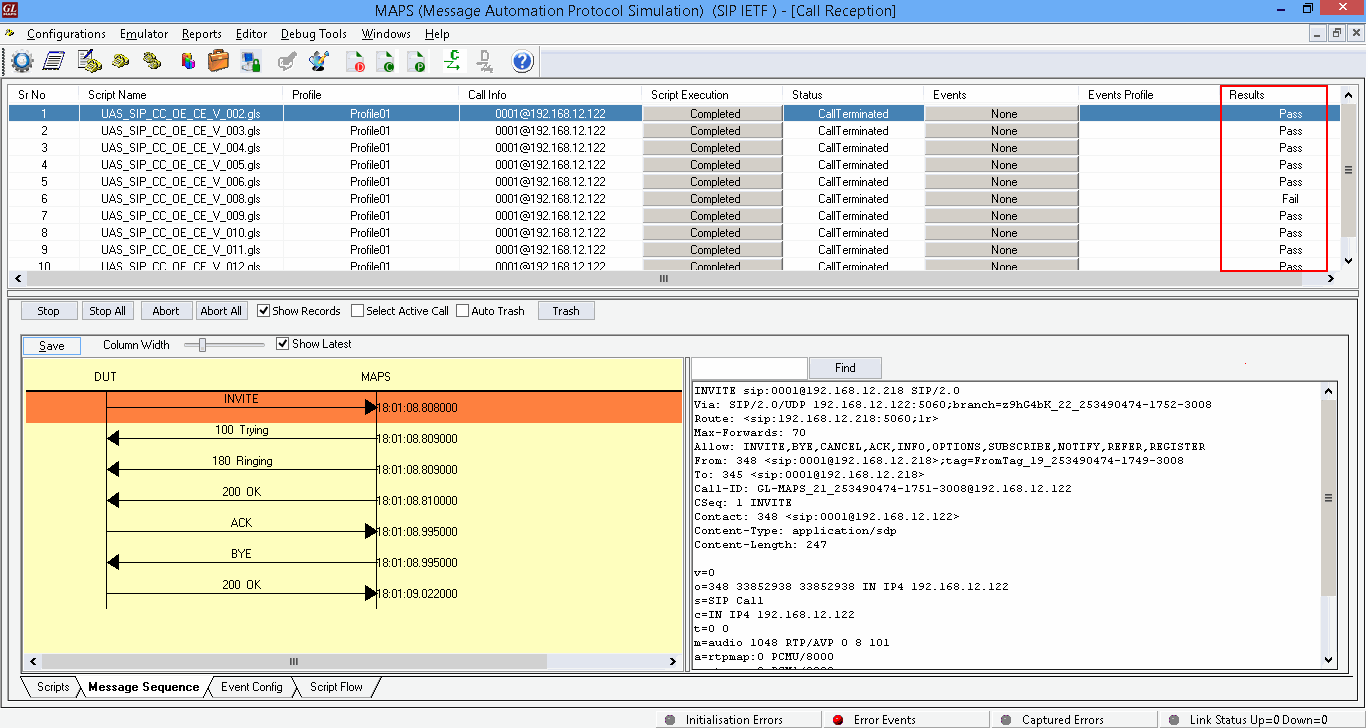Click the Save button
1368x728 pixels.
[x=52, y=346]
